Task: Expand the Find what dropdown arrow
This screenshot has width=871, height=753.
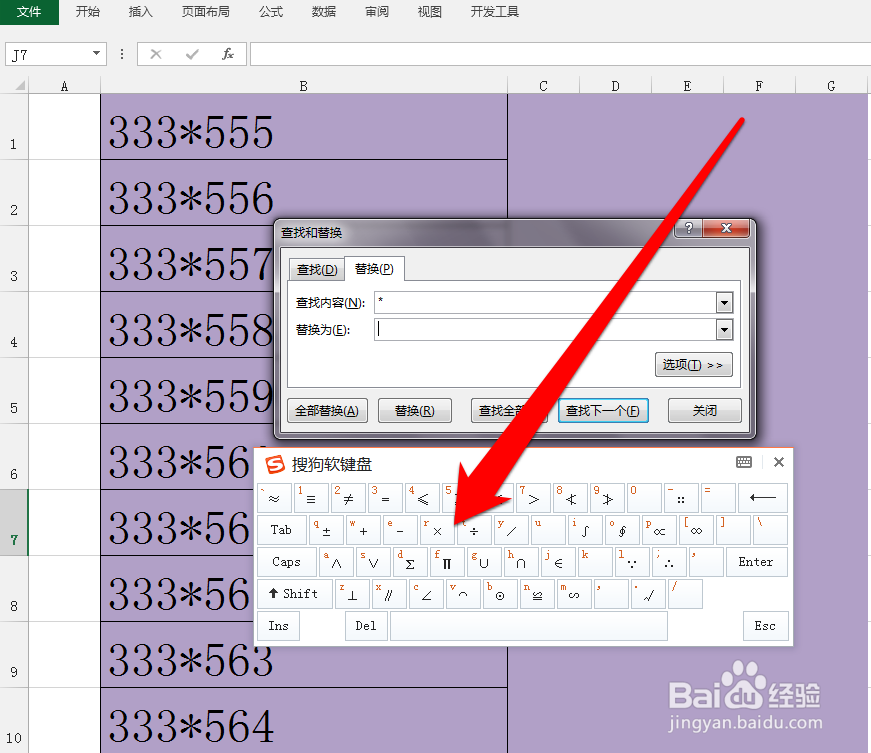Action: [x=724, y=303]
